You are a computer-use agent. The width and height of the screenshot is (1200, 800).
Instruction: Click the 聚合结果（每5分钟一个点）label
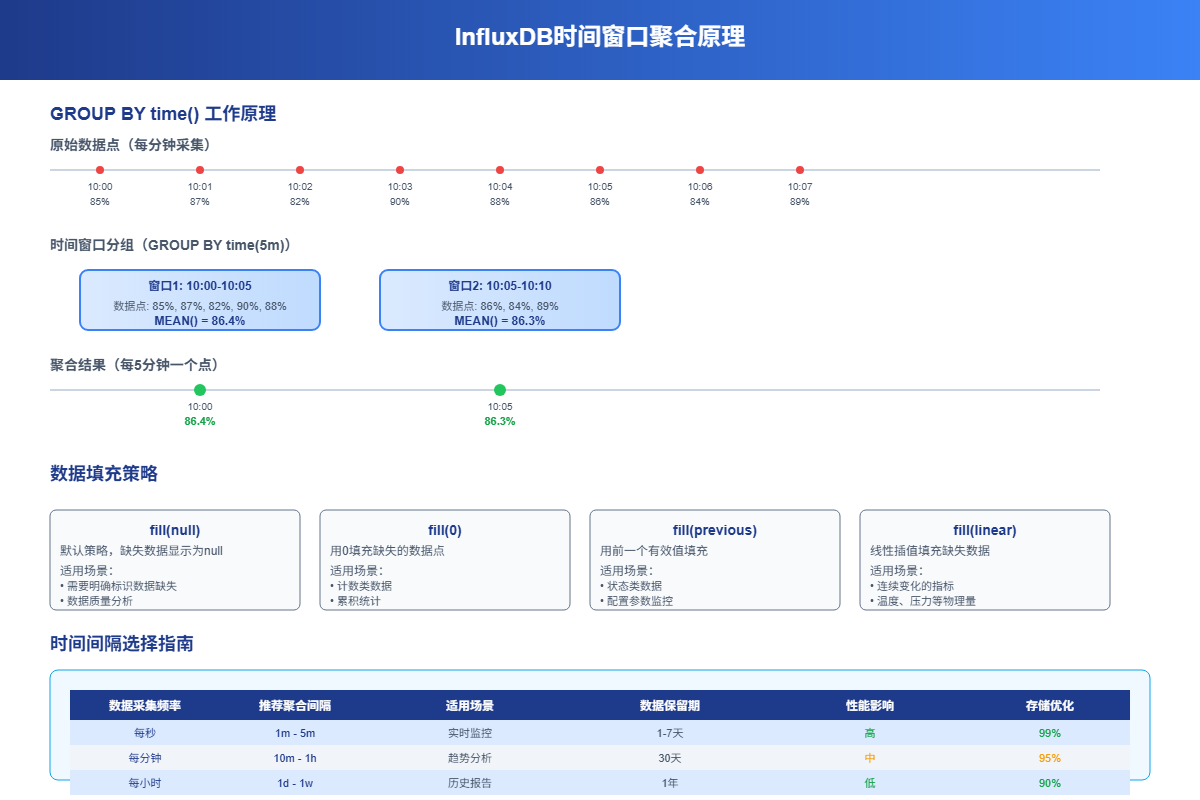135,365
